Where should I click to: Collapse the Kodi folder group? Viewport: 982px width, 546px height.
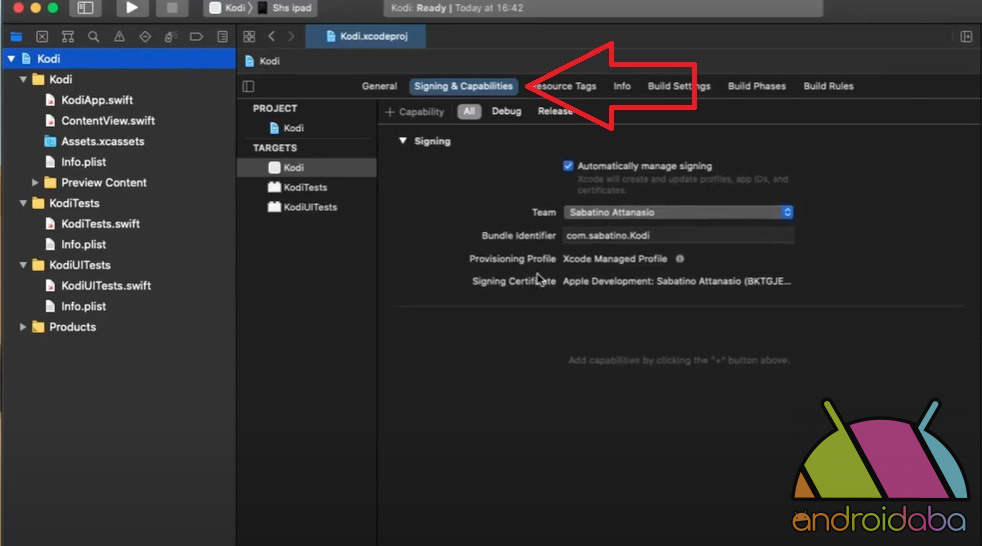click(x=23, y=79)
